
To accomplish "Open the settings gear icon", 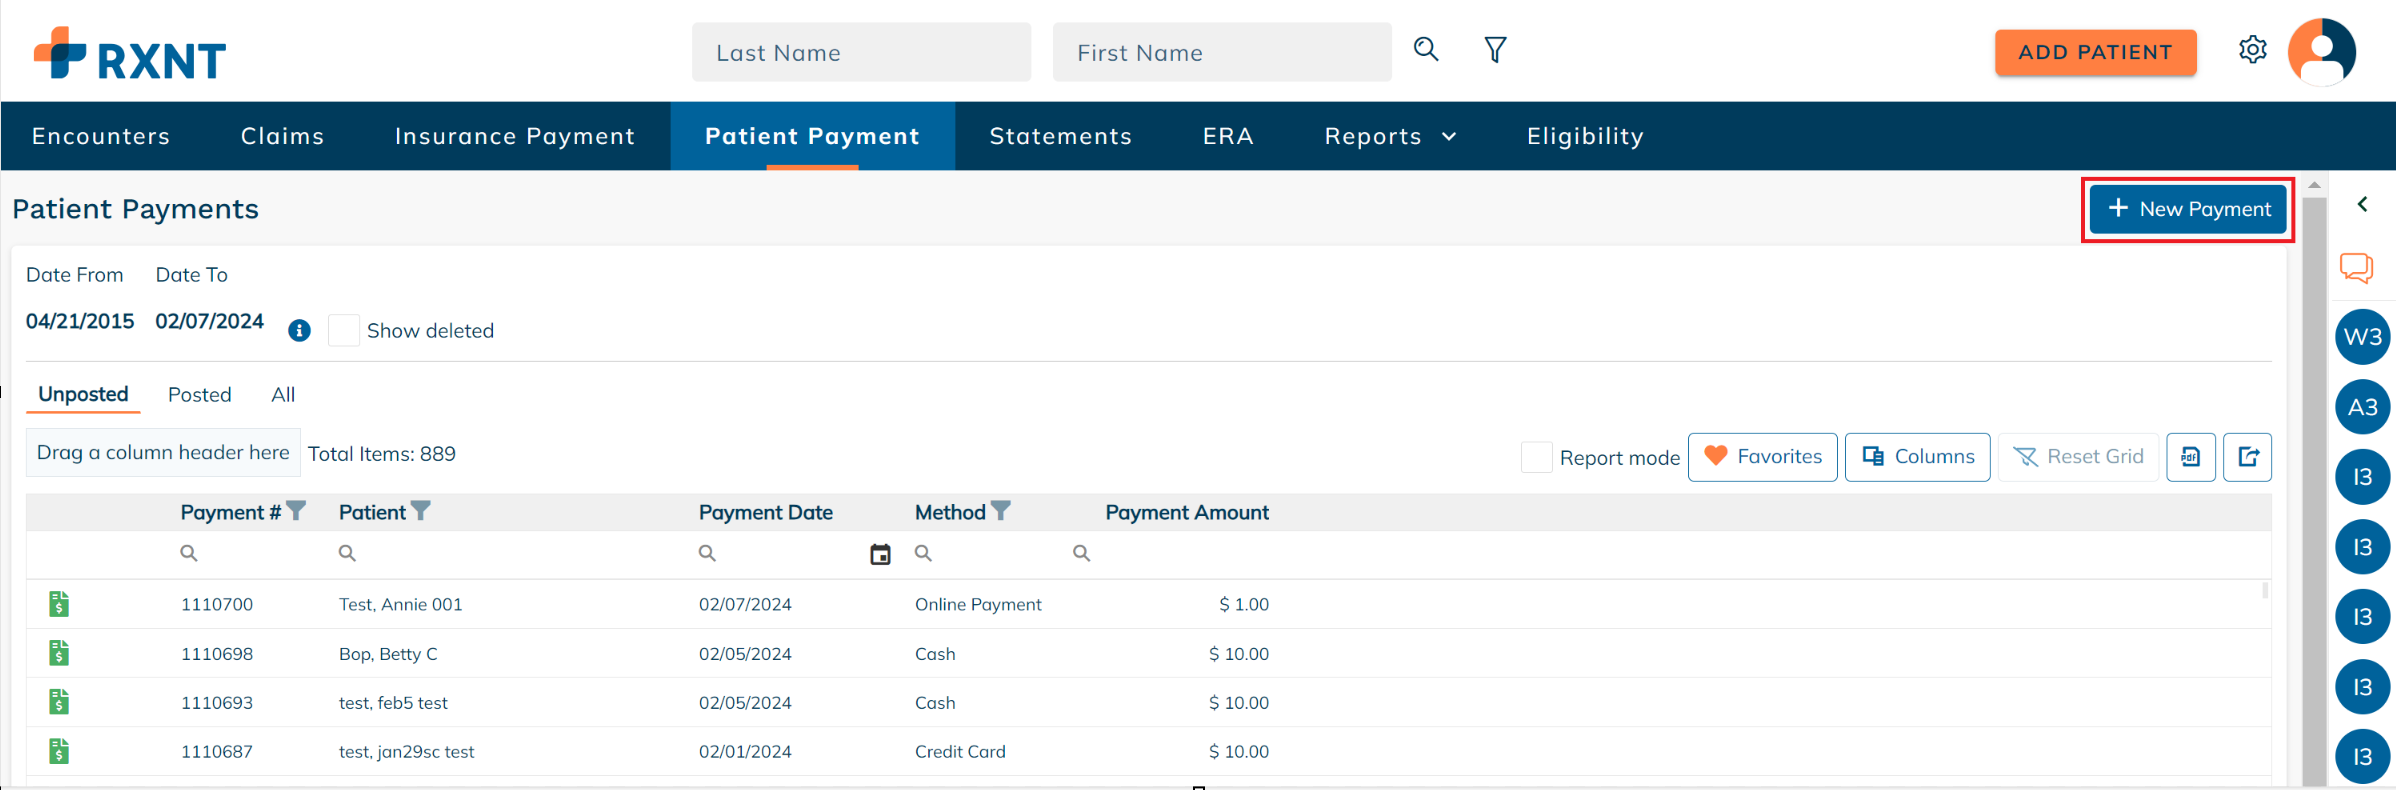I will tap(2252, 50).
